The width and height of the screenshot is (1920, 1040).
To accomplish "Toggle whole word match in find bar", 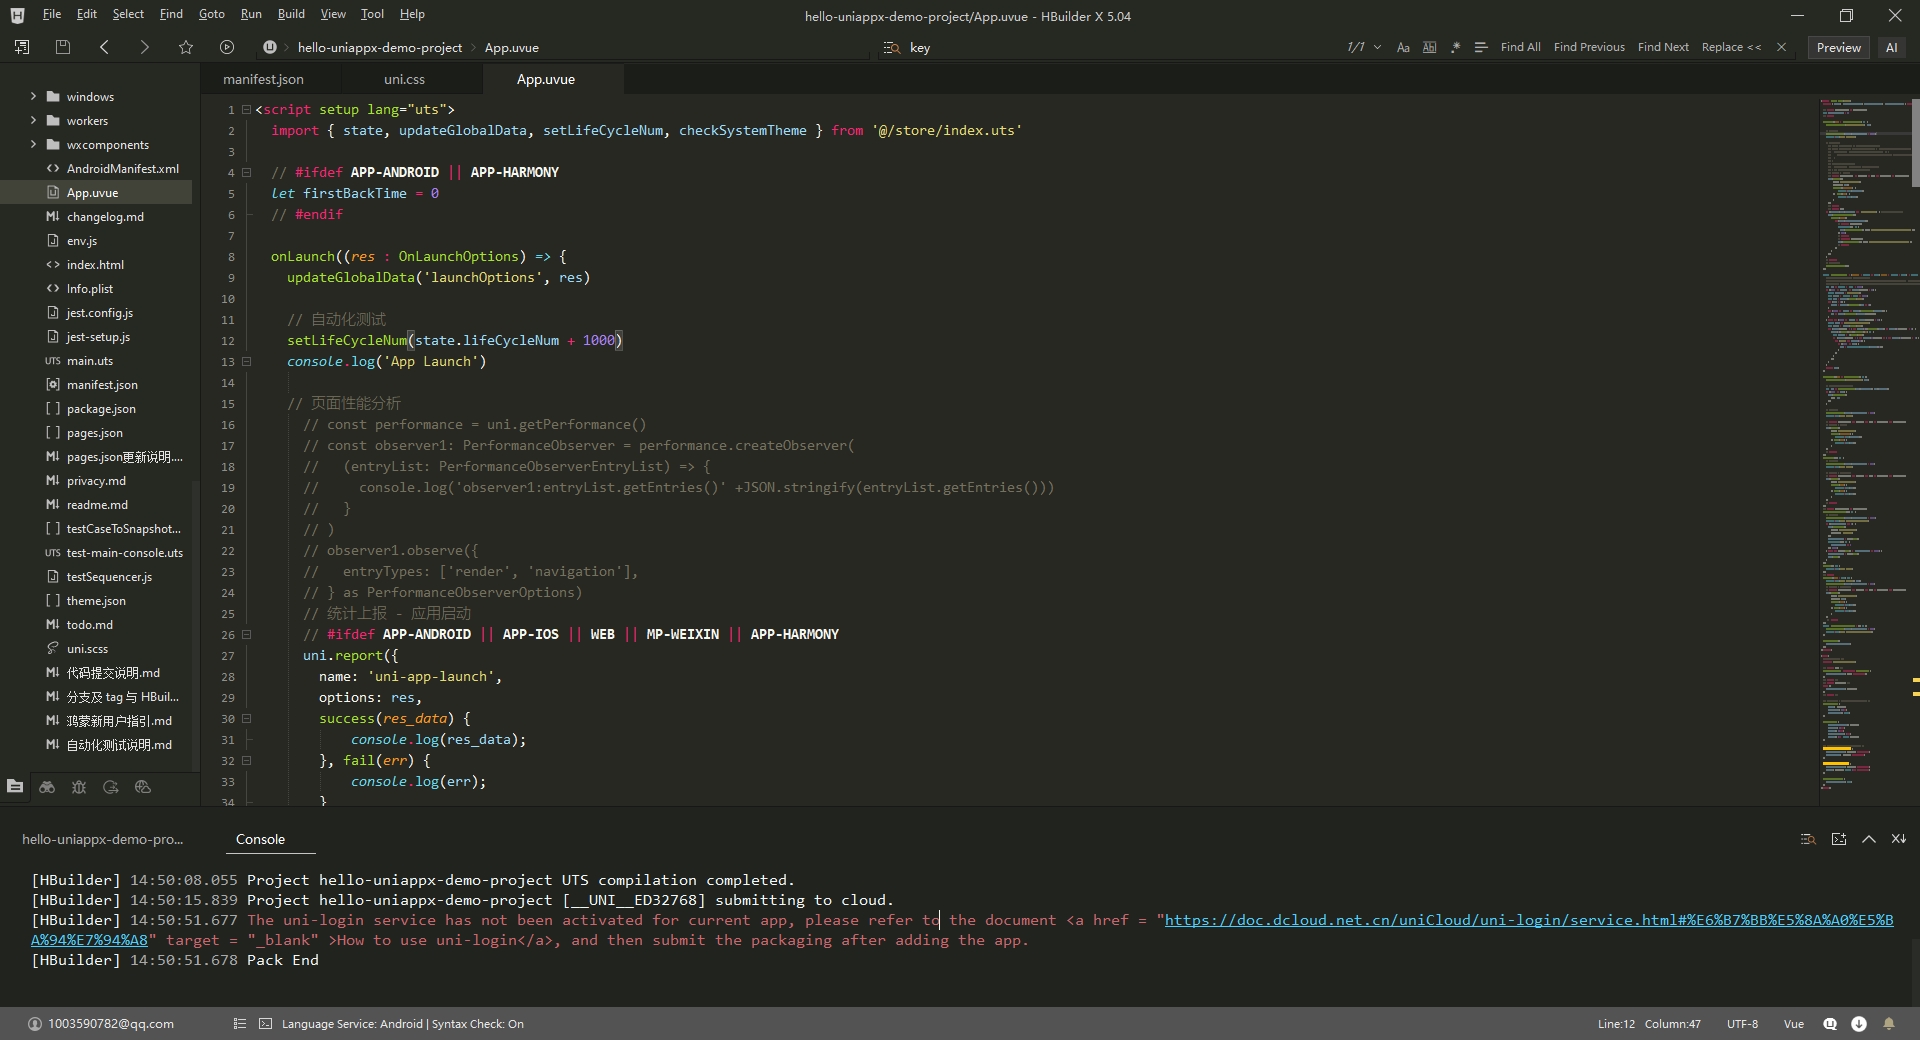I will pyautogui.click(x=1429, y=47).
